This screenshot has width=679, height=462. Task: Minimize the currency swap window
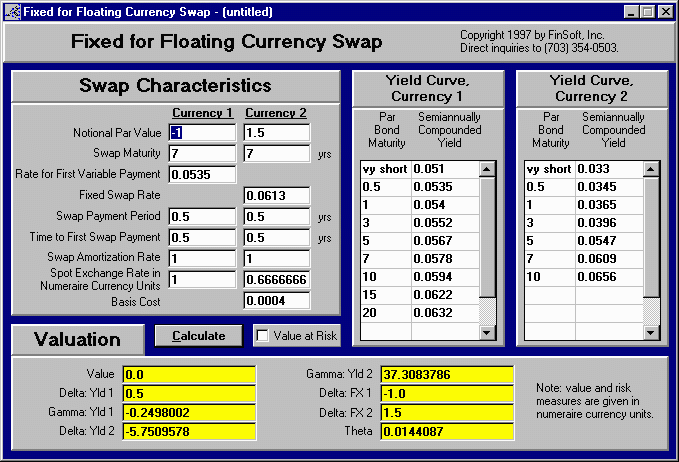(x=632, y=11)
